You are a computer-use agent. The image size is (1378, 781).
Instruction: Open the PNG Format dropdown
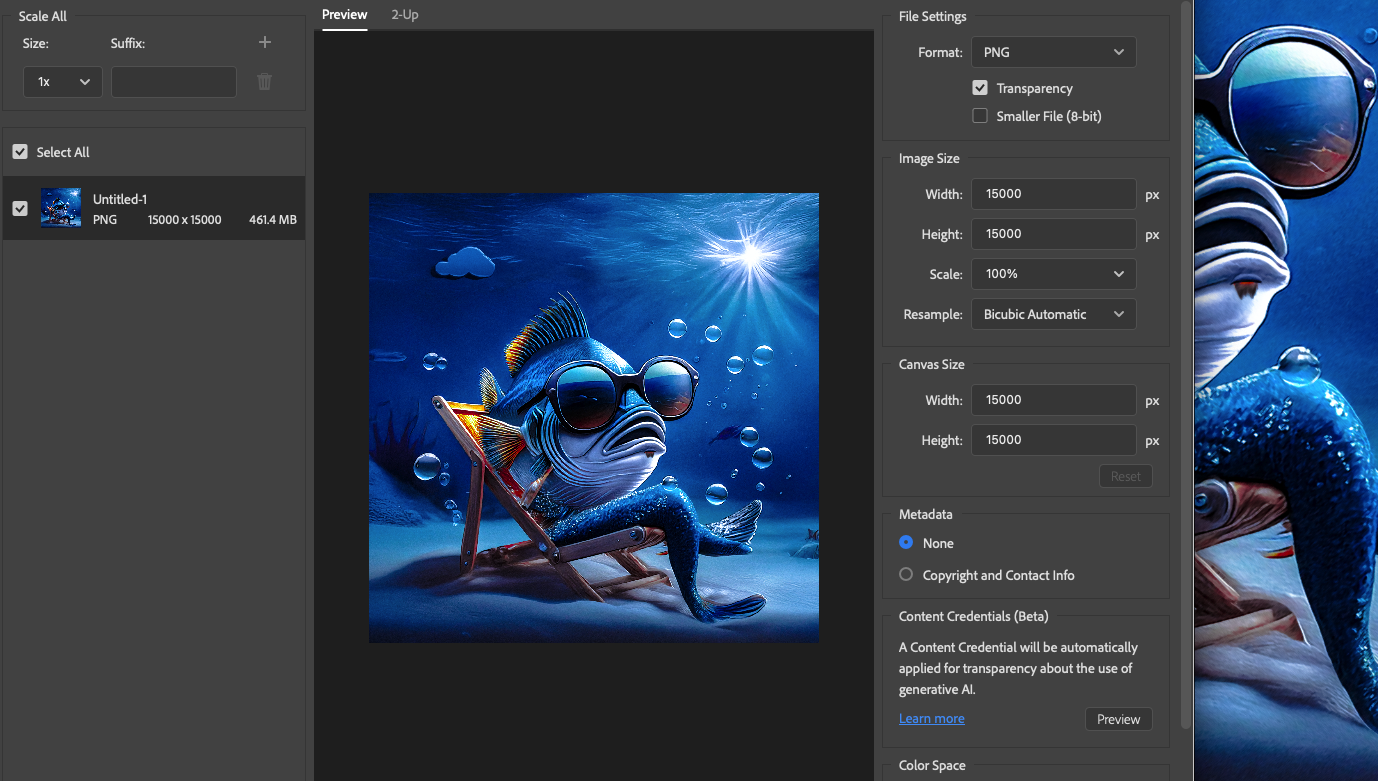point(1053,52)
